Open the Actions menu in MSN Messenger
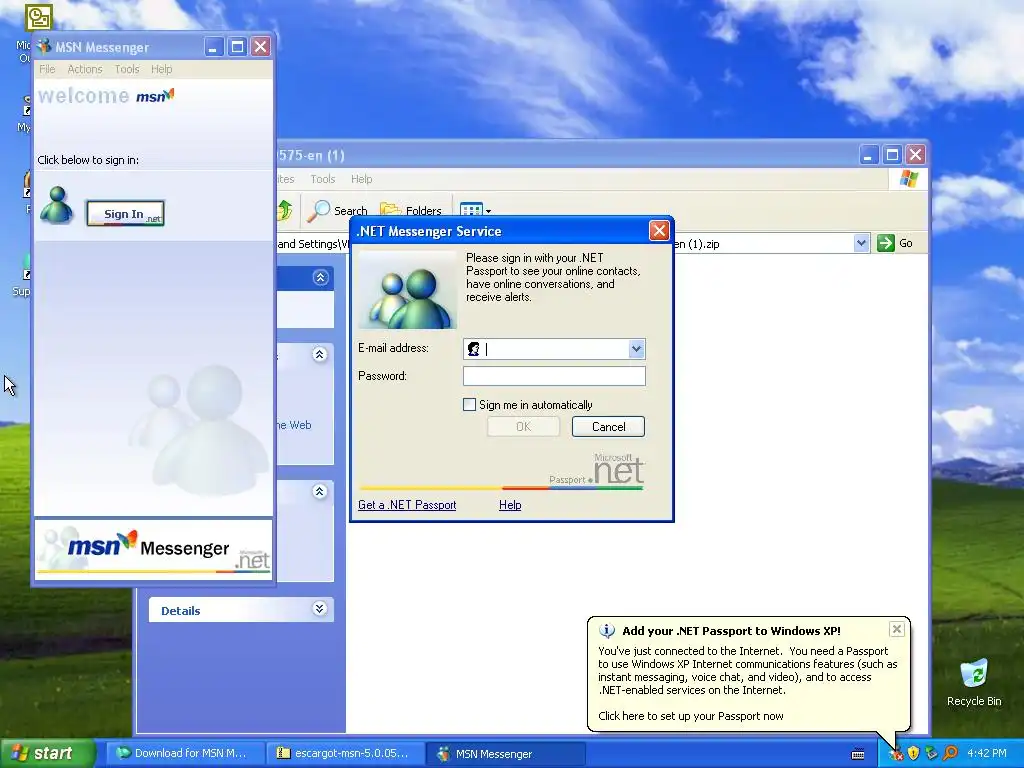Screen dimensions: 1024x768 pyautogui.click(x=85, y=69)
